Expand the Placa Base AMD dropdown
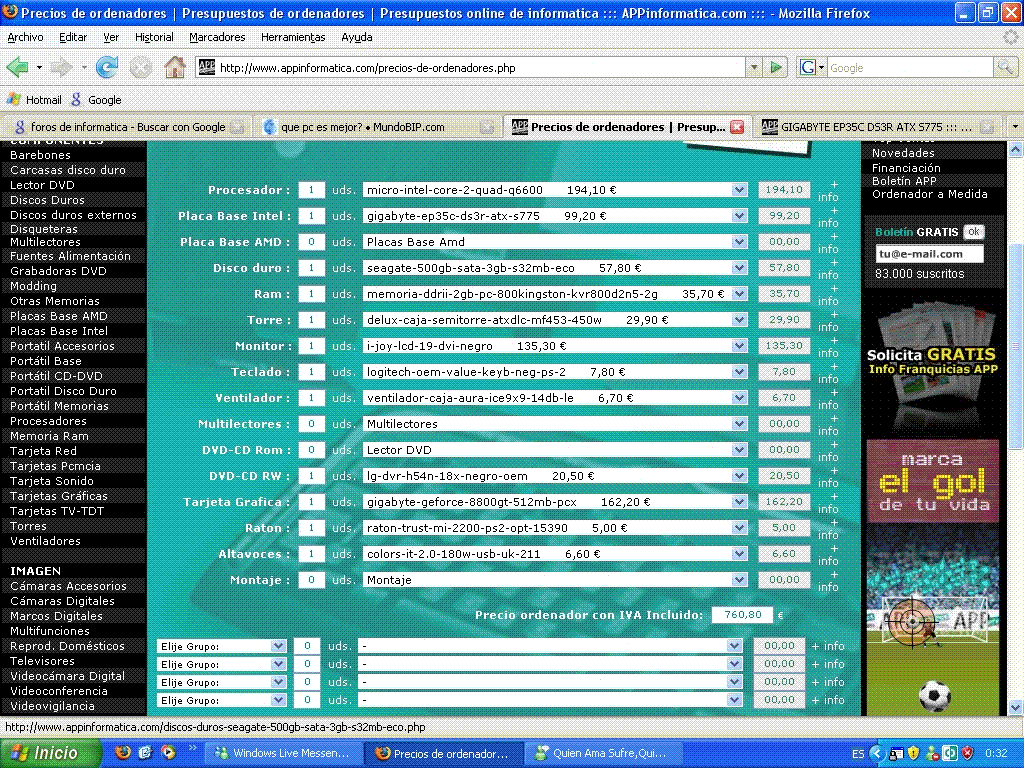The height and width of the screenshot is (768, 1024). point(739,242)
